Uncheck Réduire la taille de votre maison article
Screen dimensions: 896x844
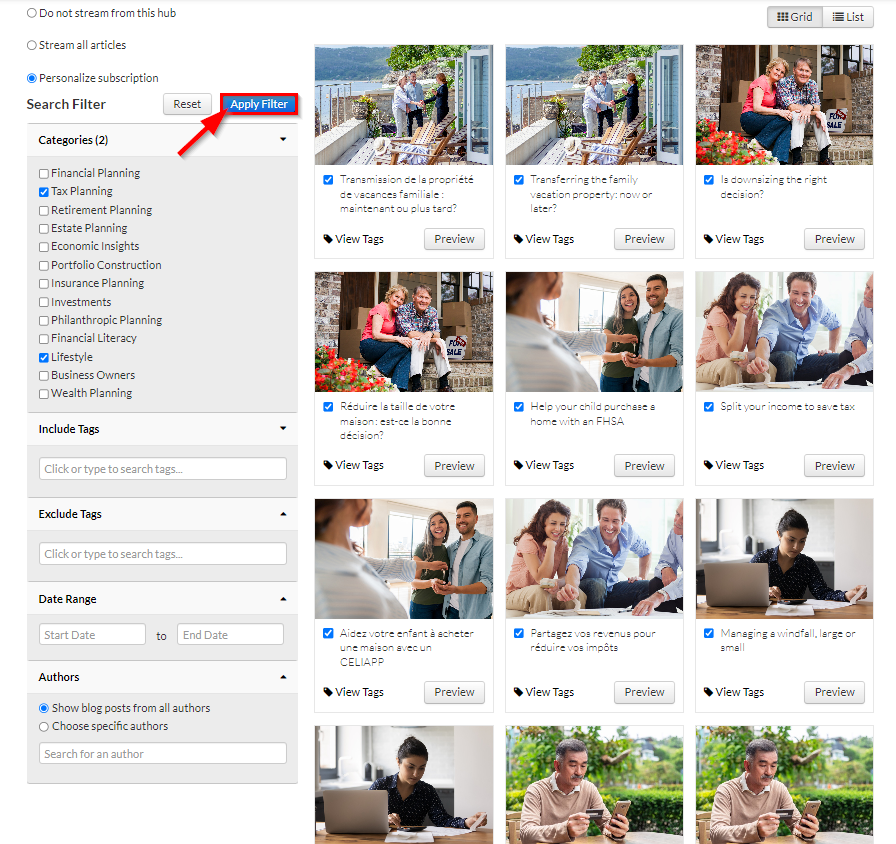click(328, 406)
